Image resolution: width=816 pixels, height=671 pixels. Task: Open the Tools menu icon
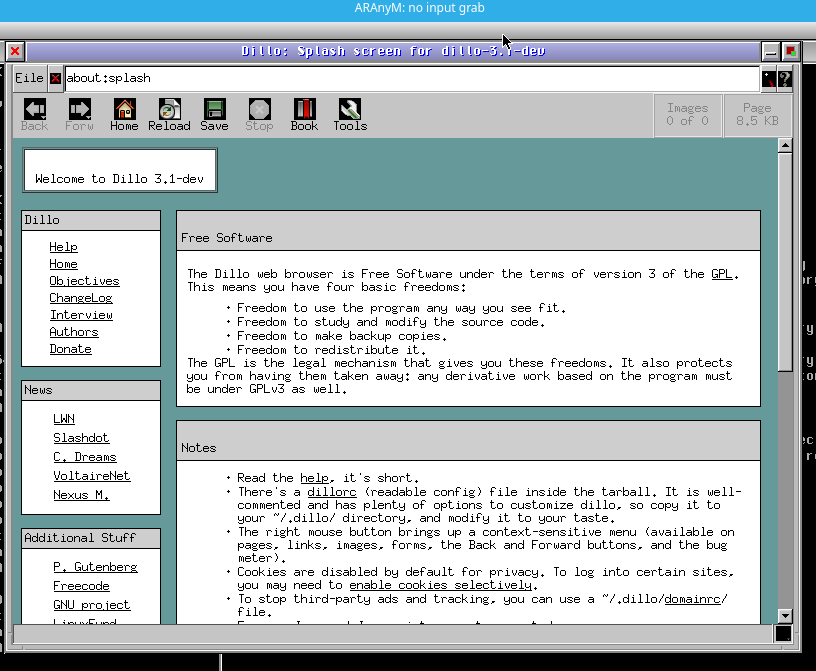(x=350, y=115)
